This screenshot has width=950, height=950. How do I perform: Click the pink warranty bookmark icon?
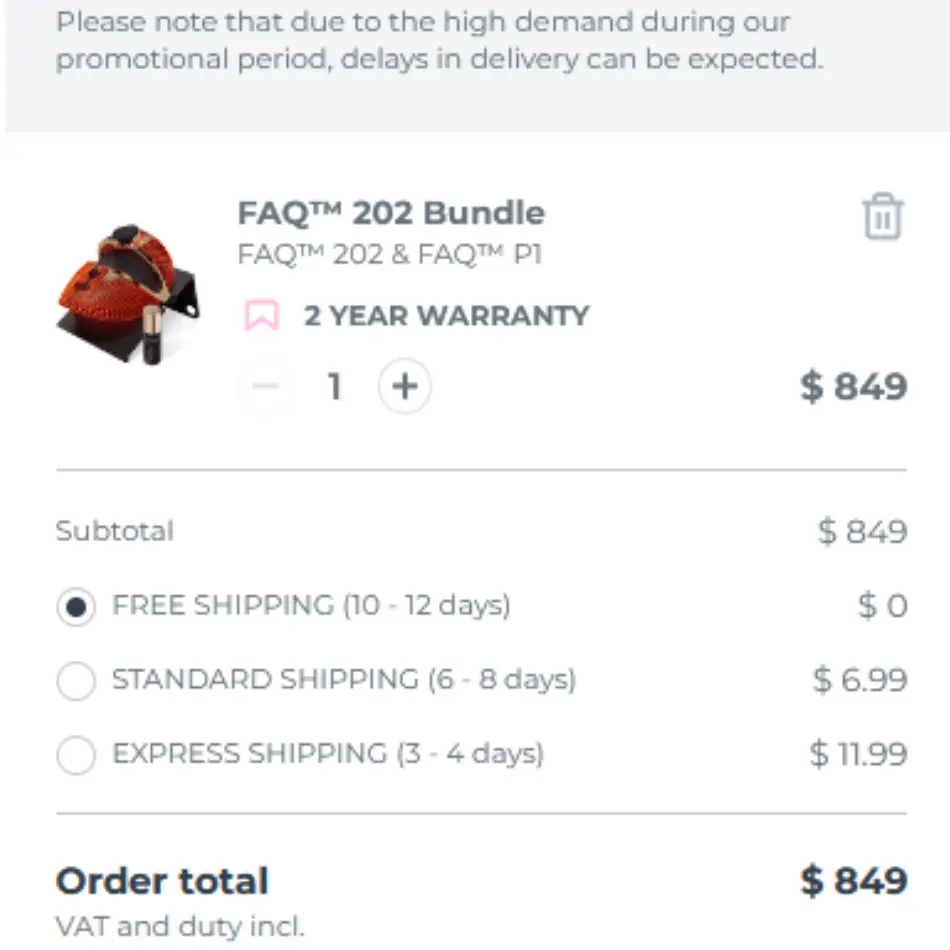(262, 315)
